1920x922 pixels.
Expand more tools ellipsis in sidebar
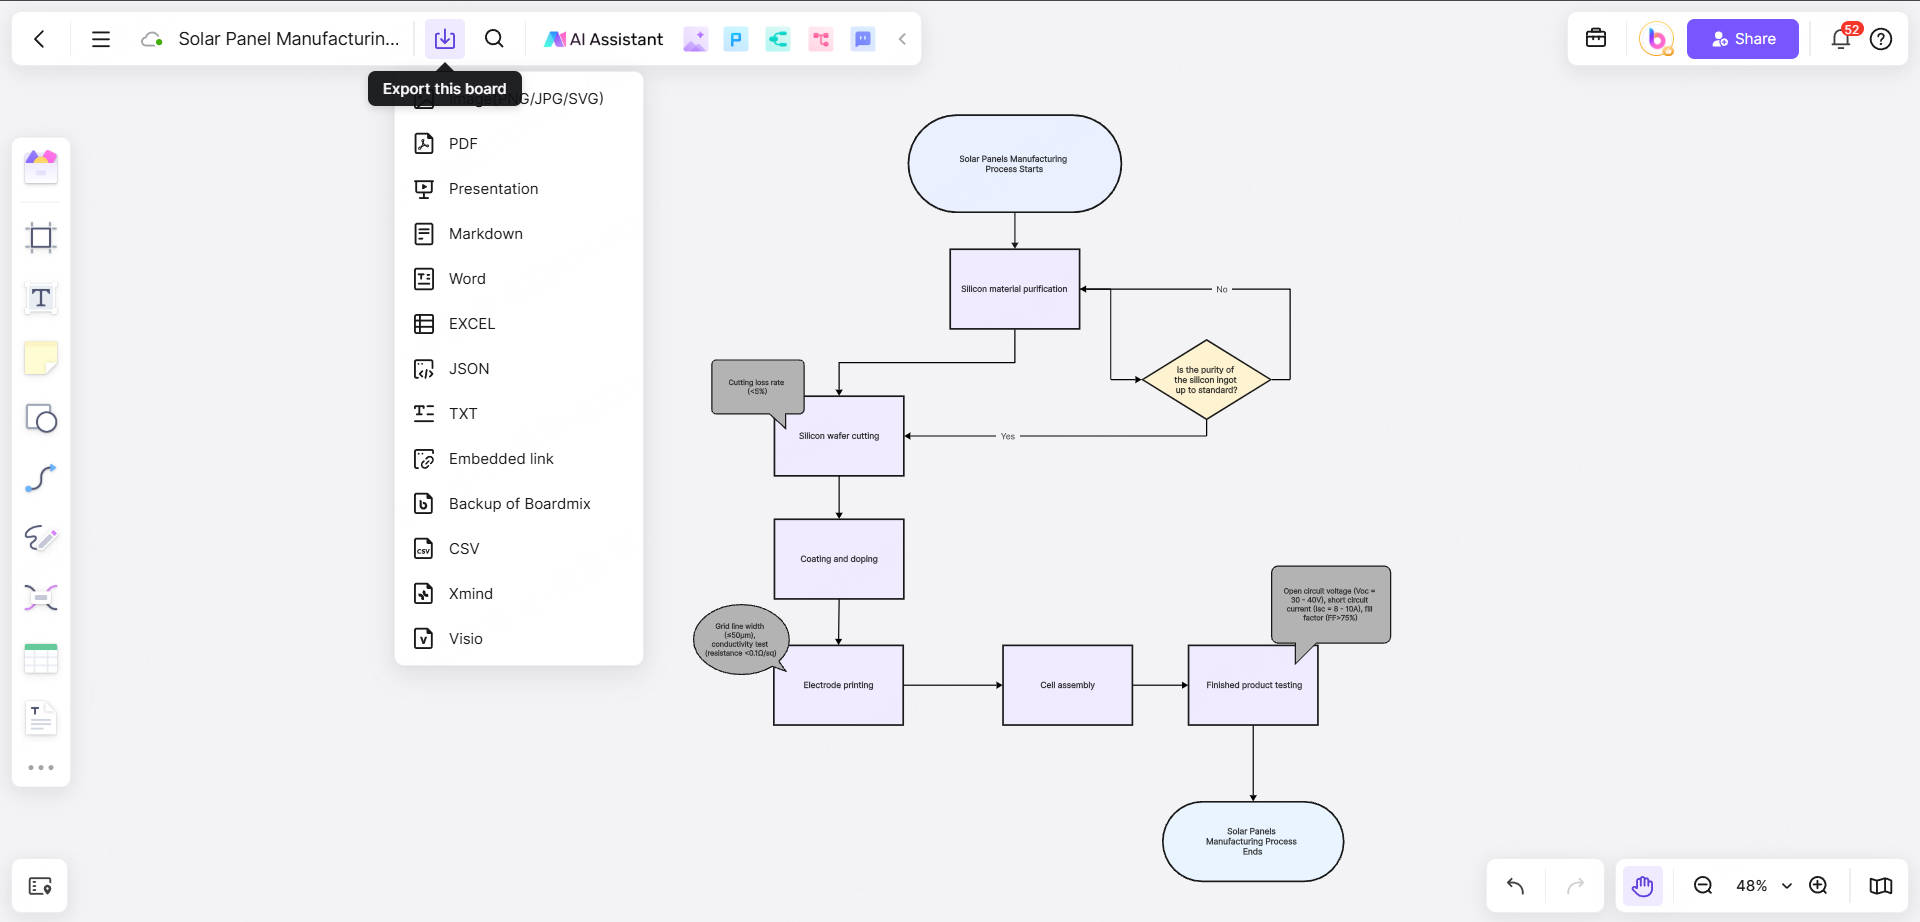click(x=41, y=768)
